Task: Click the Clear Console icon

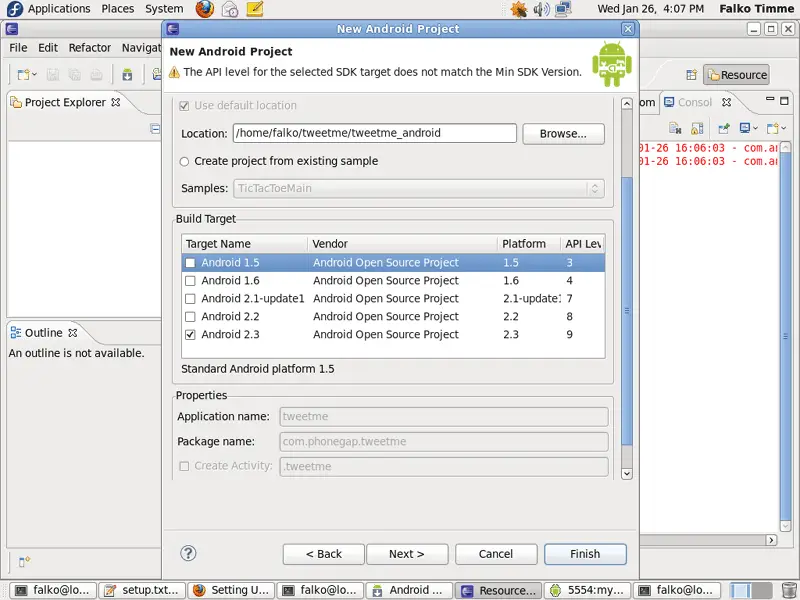Action: [x=675, y=128]
